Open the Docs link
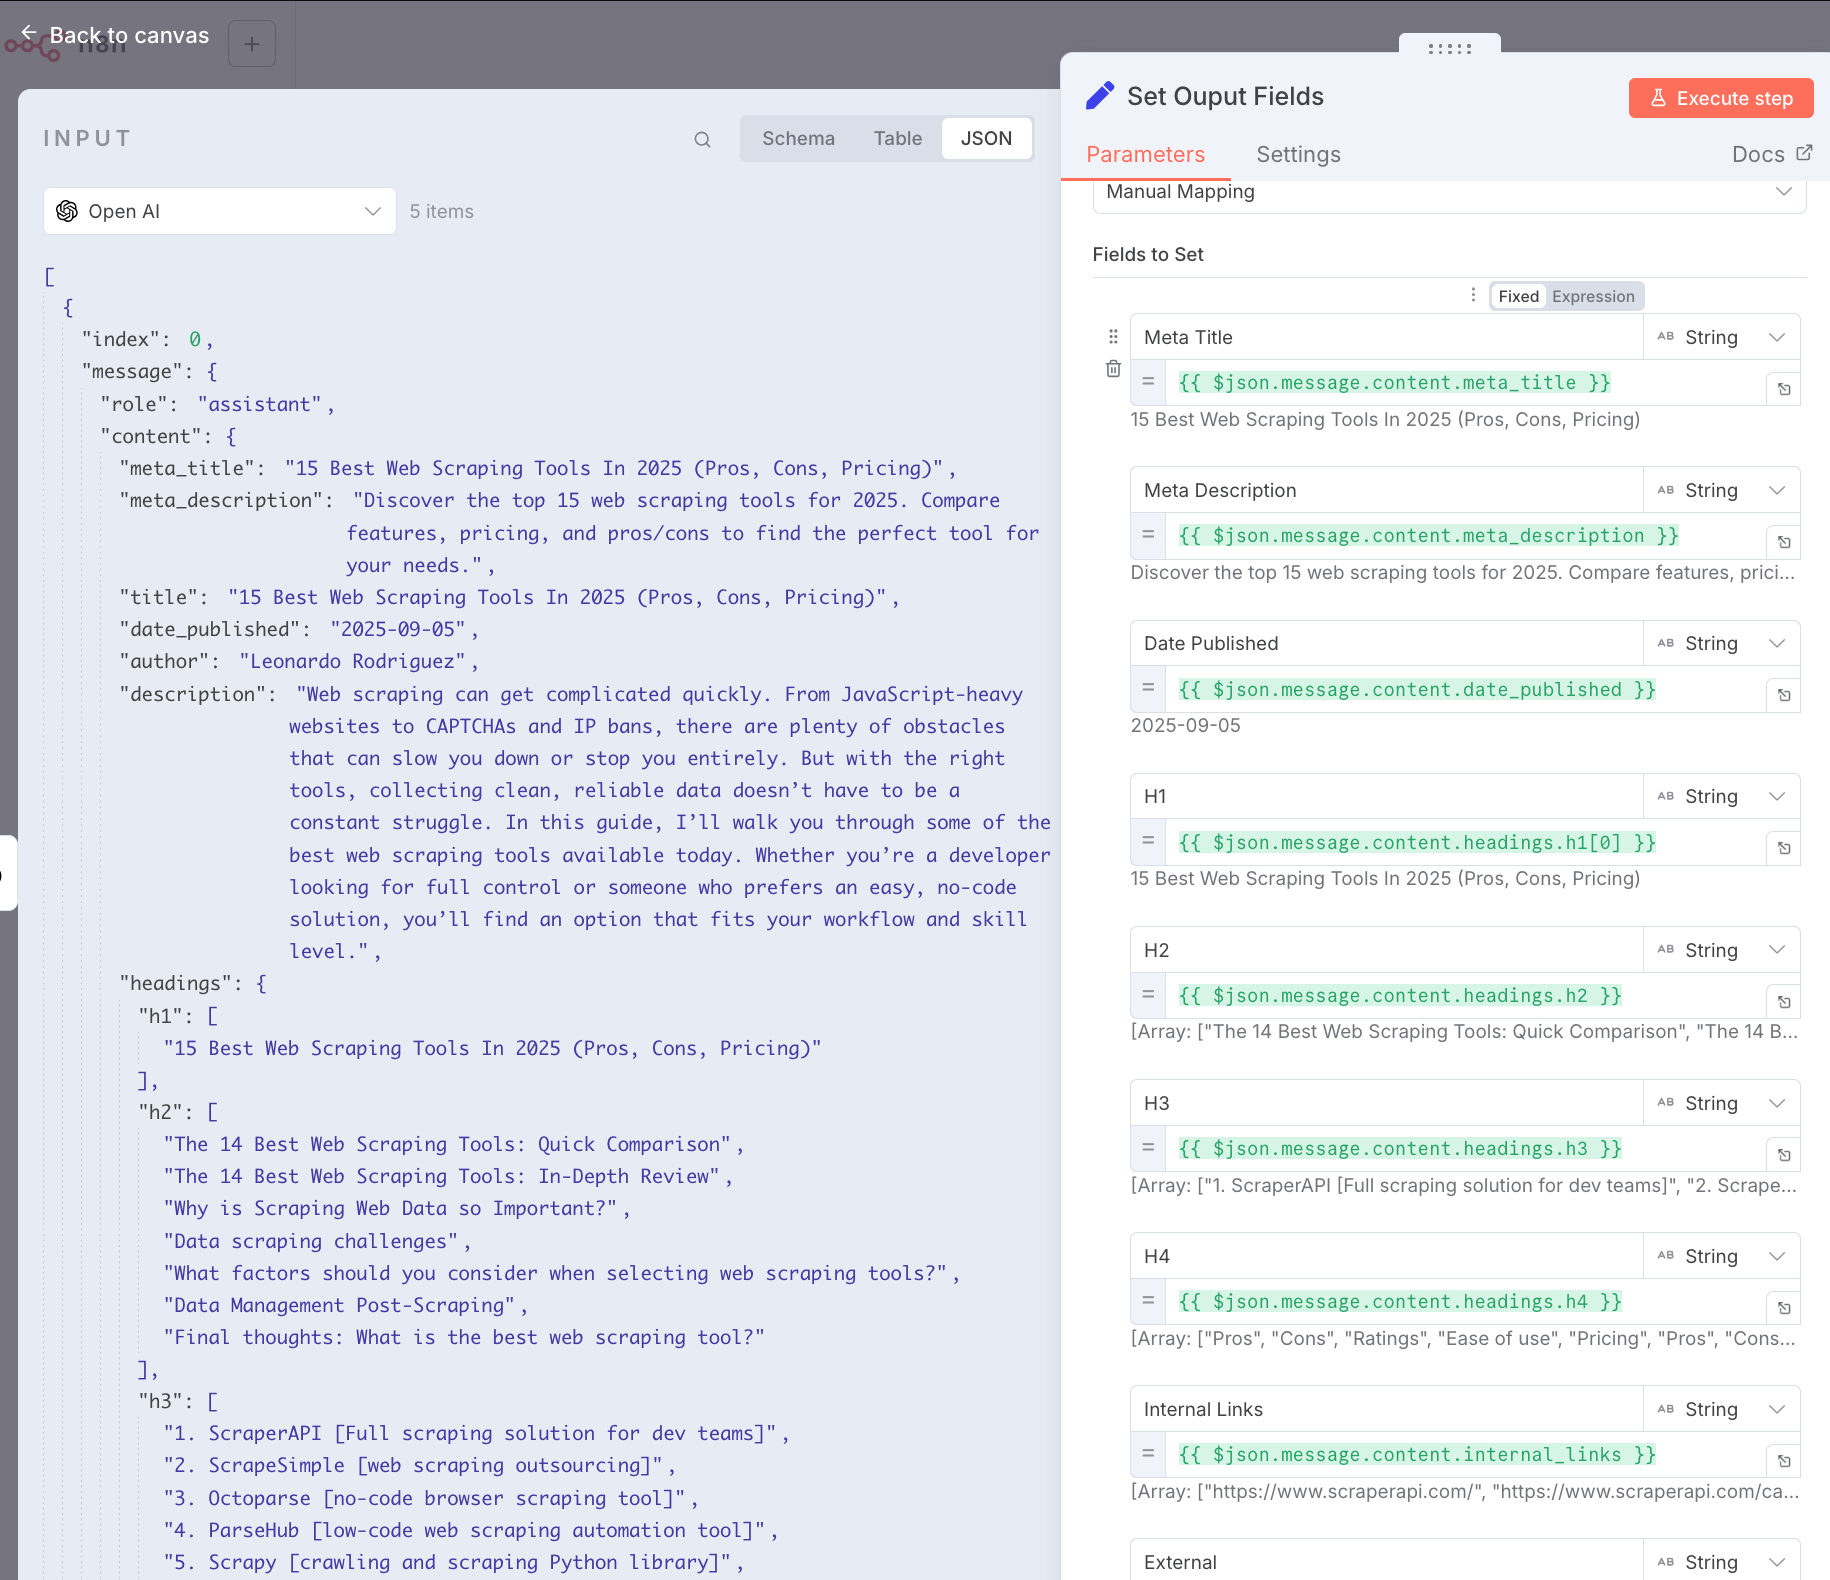1830x1580 pixels. click(x=1771, y=154)
